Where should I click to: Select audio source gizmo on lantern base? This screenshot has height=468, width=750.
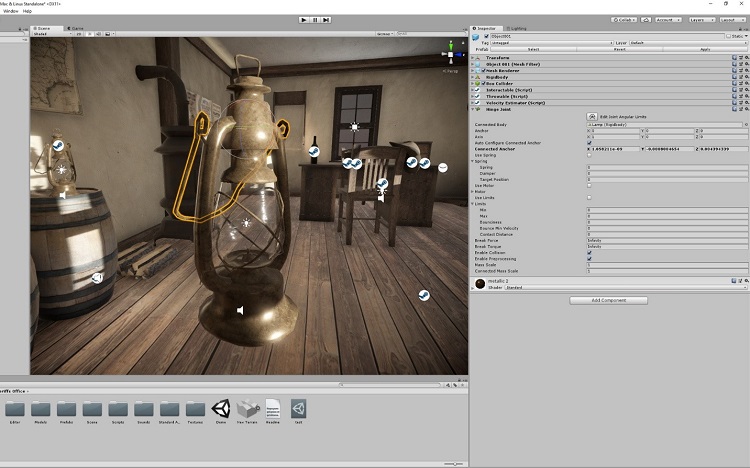(240, 311)
